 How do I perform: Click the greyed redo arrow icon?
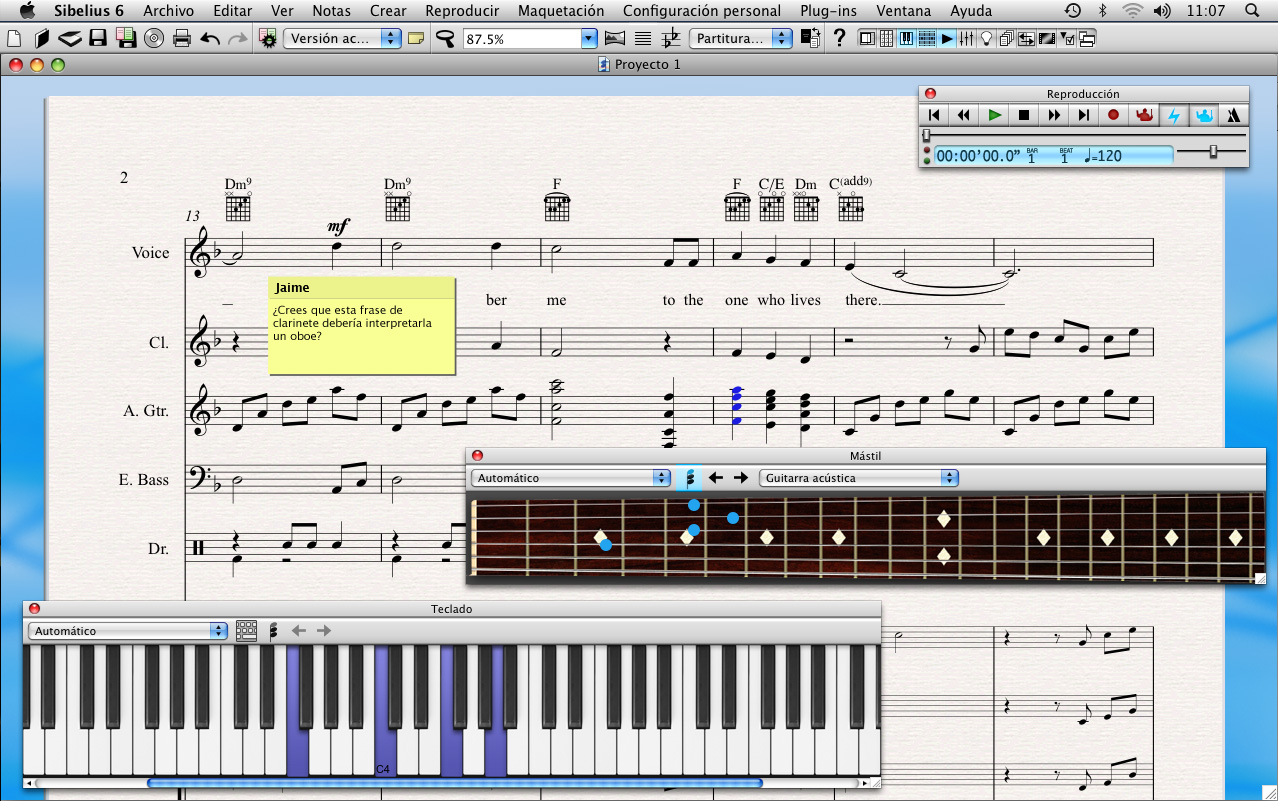coord(237,39)
